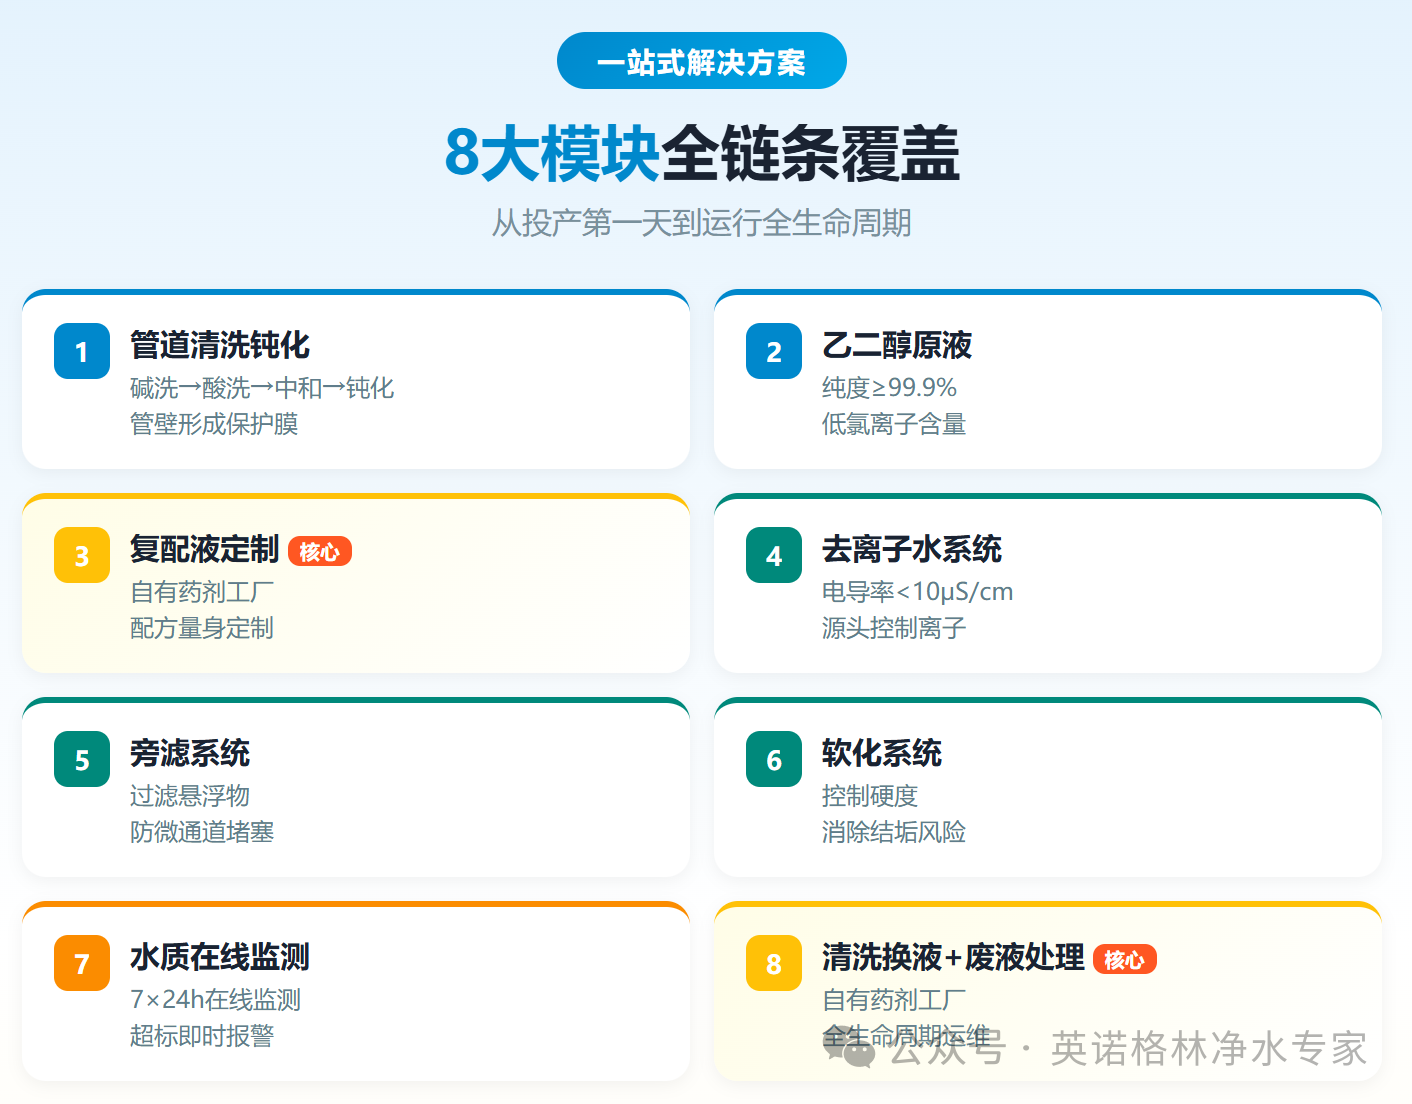Click the text 超标即时报警
Screen dimensions: 1412x1104
[x=202, y=1036]
